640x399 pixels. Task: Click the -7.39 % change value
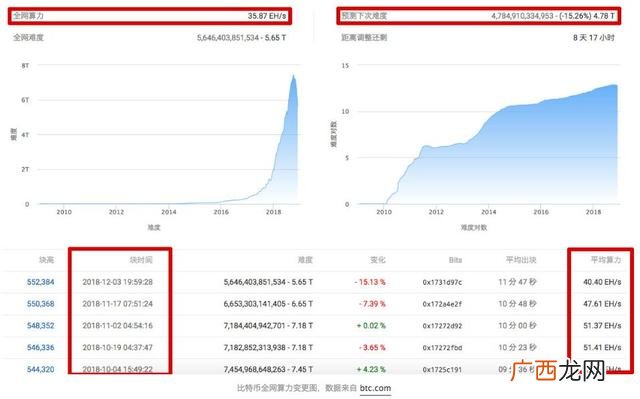tap(372, 304)
